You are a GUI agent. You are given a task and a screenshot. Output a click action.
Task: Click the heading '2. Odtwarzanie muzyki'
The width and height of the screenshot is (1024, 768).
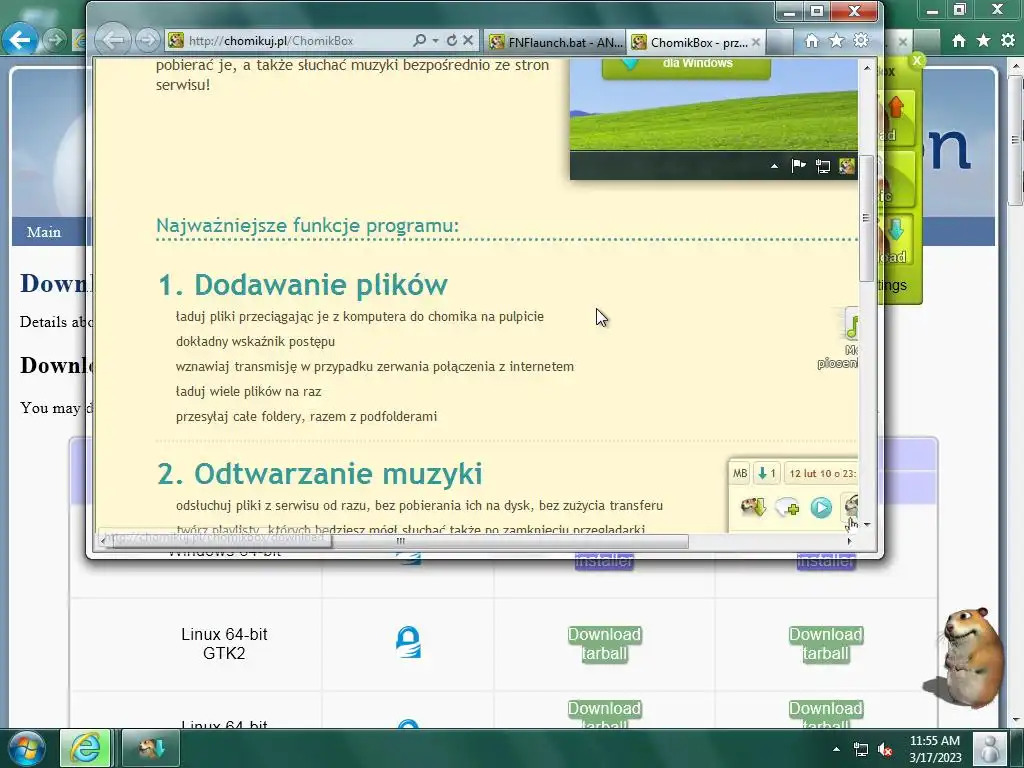pos(320,474)
